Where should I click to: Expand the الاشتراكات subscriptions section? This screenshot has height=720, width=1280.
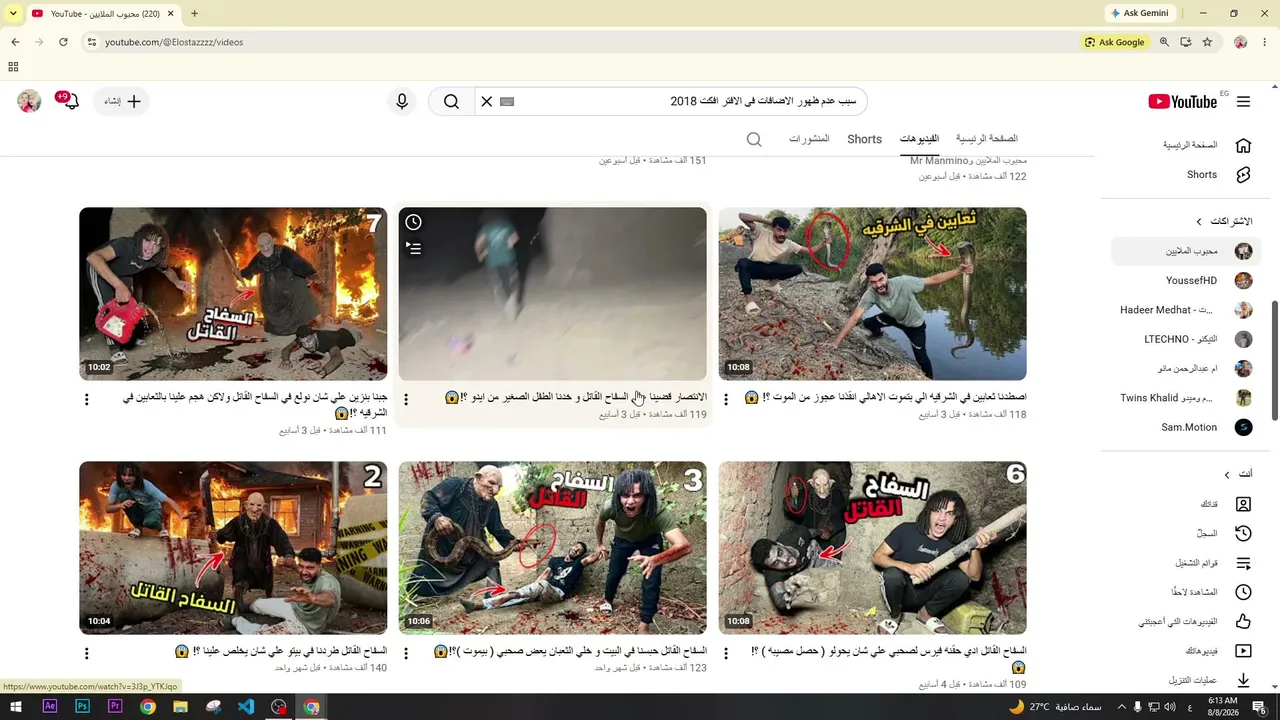[x=1224, y=221]
